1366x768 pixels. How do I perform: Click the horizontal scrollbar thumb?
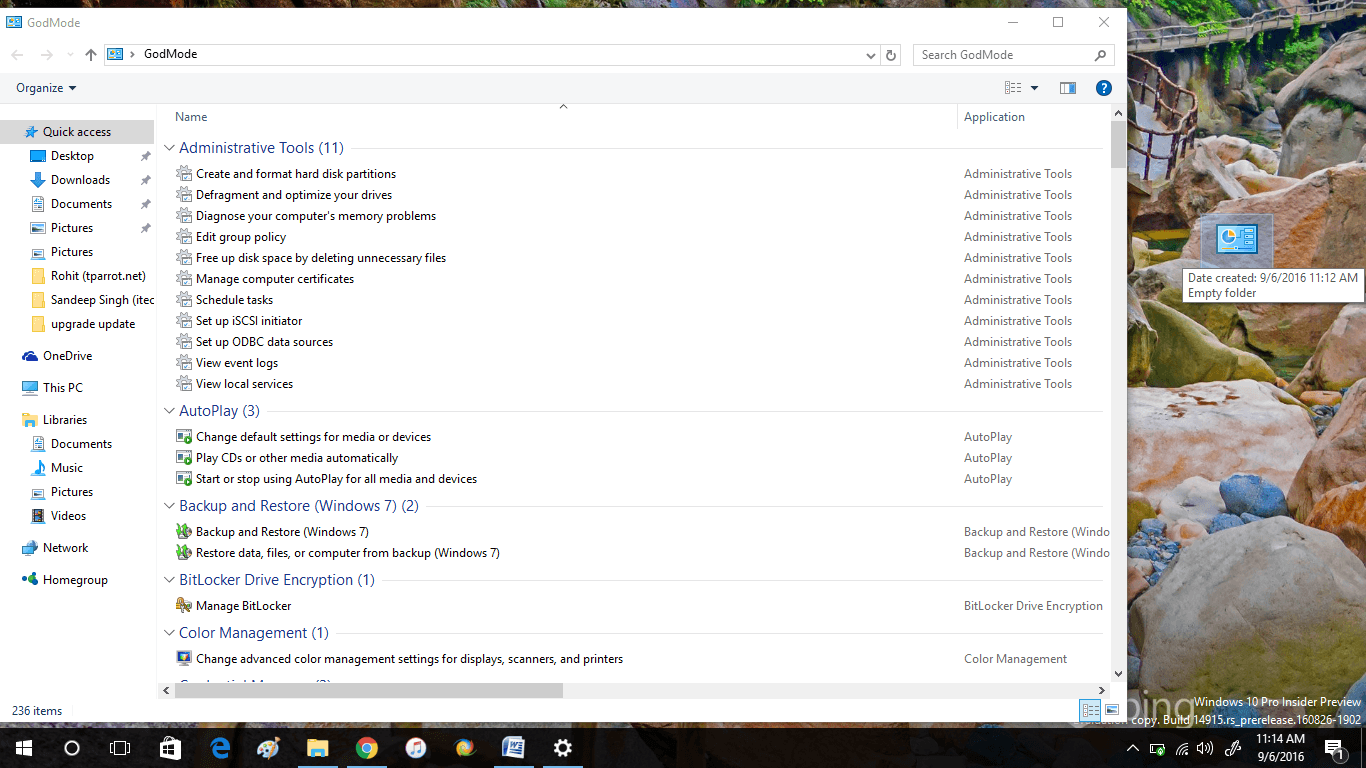[x=367, y=690]
